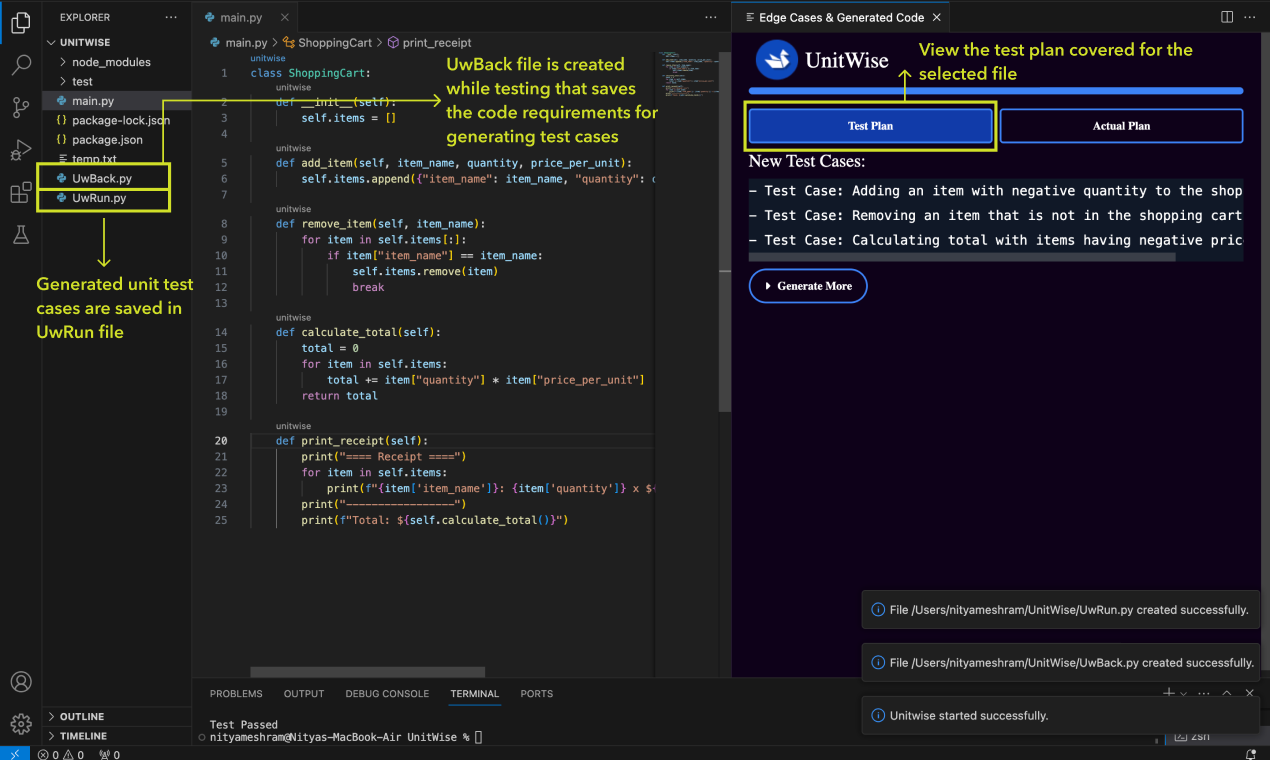Expand the OUTLINE section
The height and width of the screenshot is (760, 1270).
pos(116,716)
